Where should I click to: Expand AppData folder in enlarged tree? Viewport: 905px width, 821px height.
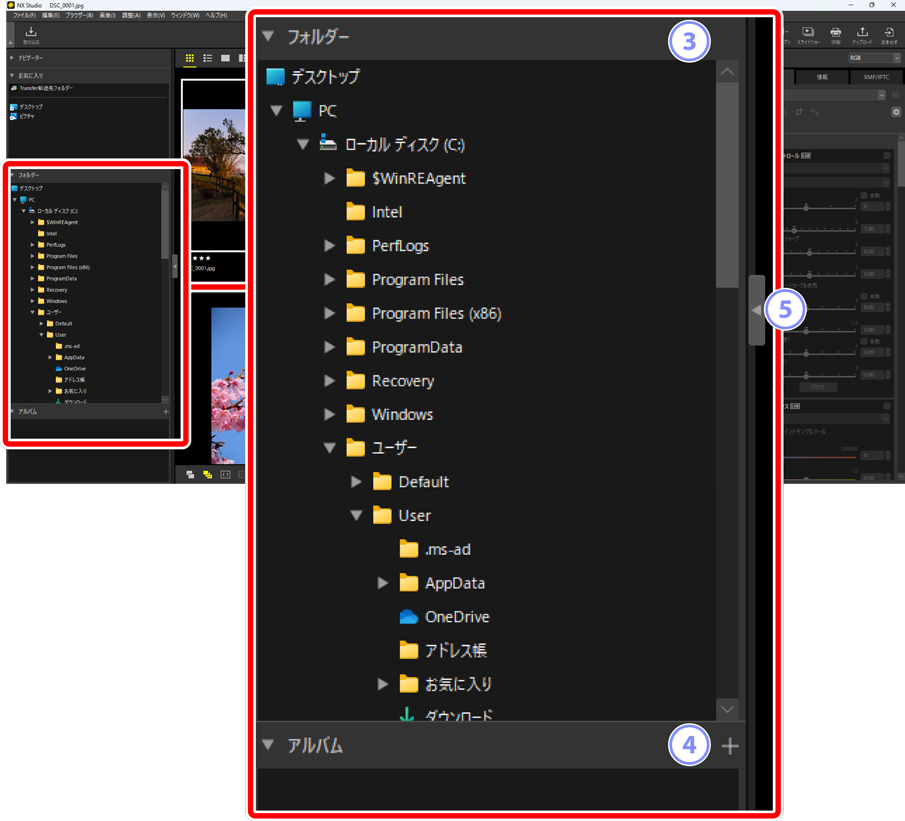pyautogui.click(x=383, y=583)
